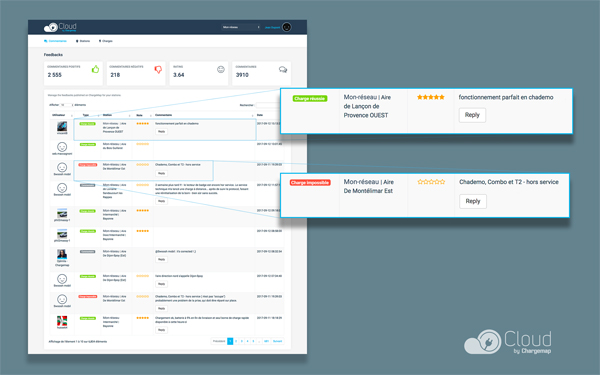Click Reply in enlarged Charge impossible panel

pyautogui.click(x=473, y=201)
